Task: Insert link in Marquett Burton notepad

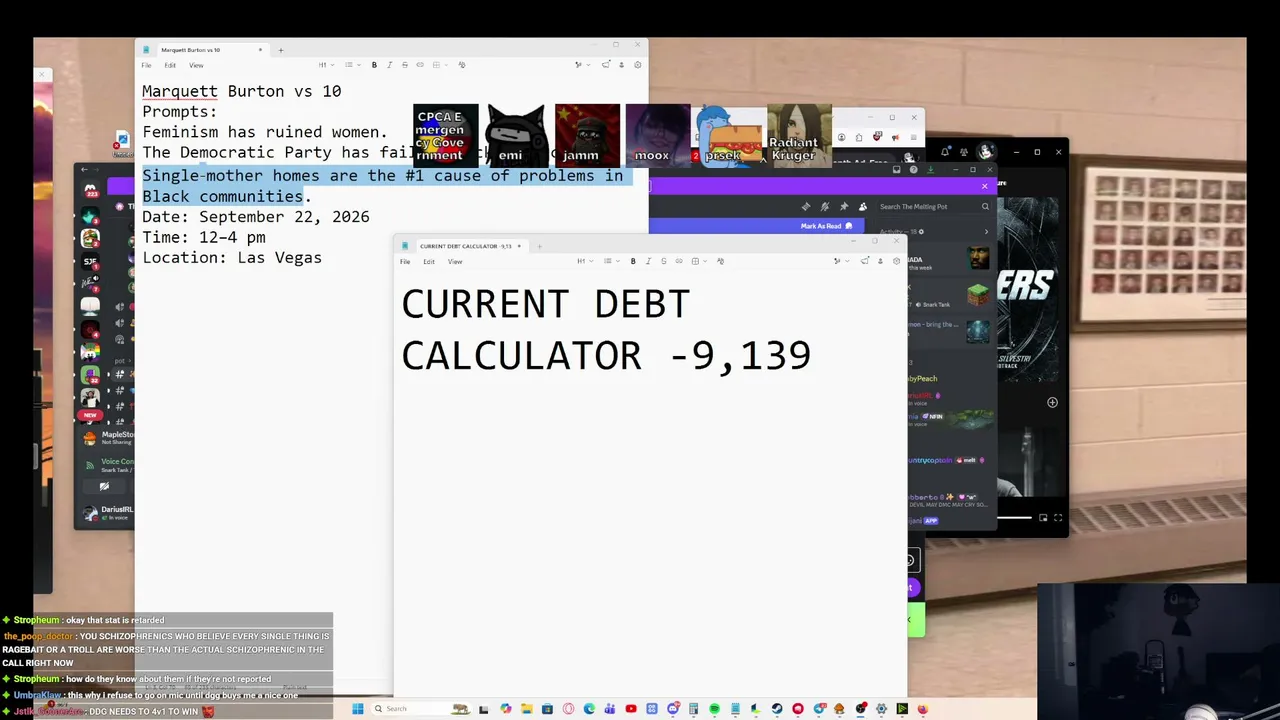Action: tap(420, 65)
